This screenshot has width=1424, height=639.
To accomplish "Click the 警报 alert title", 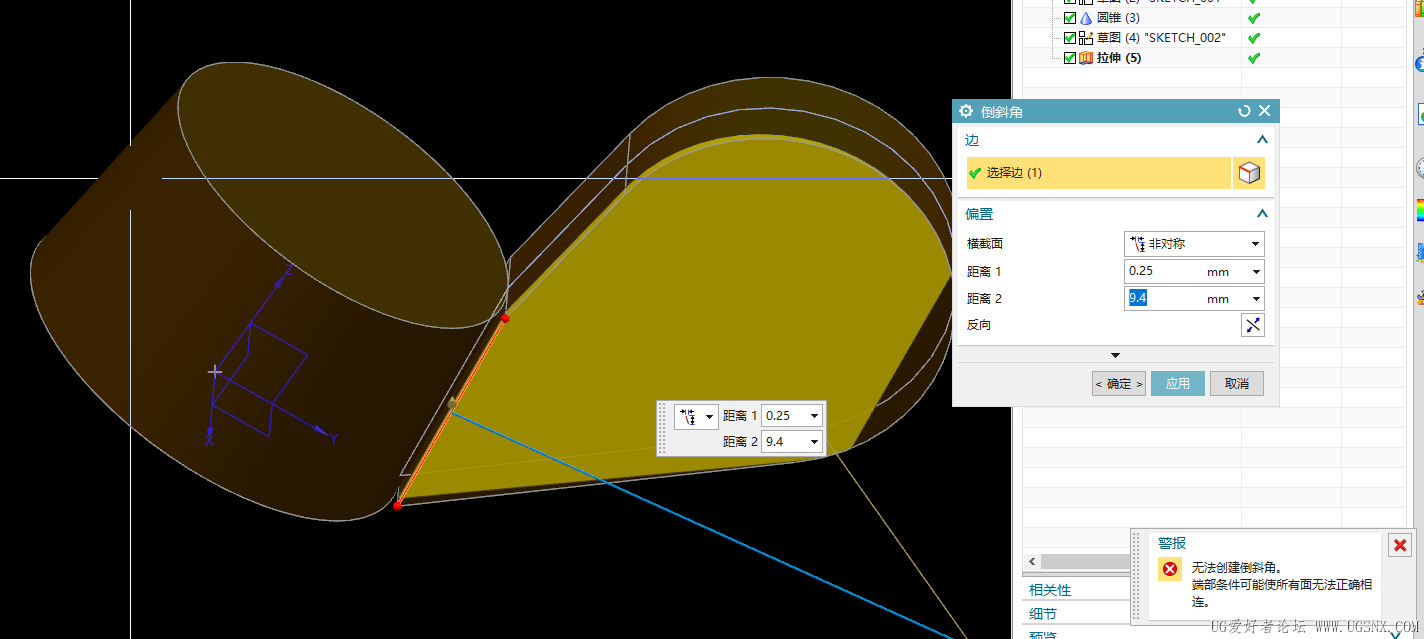I will pos(1172,543).
